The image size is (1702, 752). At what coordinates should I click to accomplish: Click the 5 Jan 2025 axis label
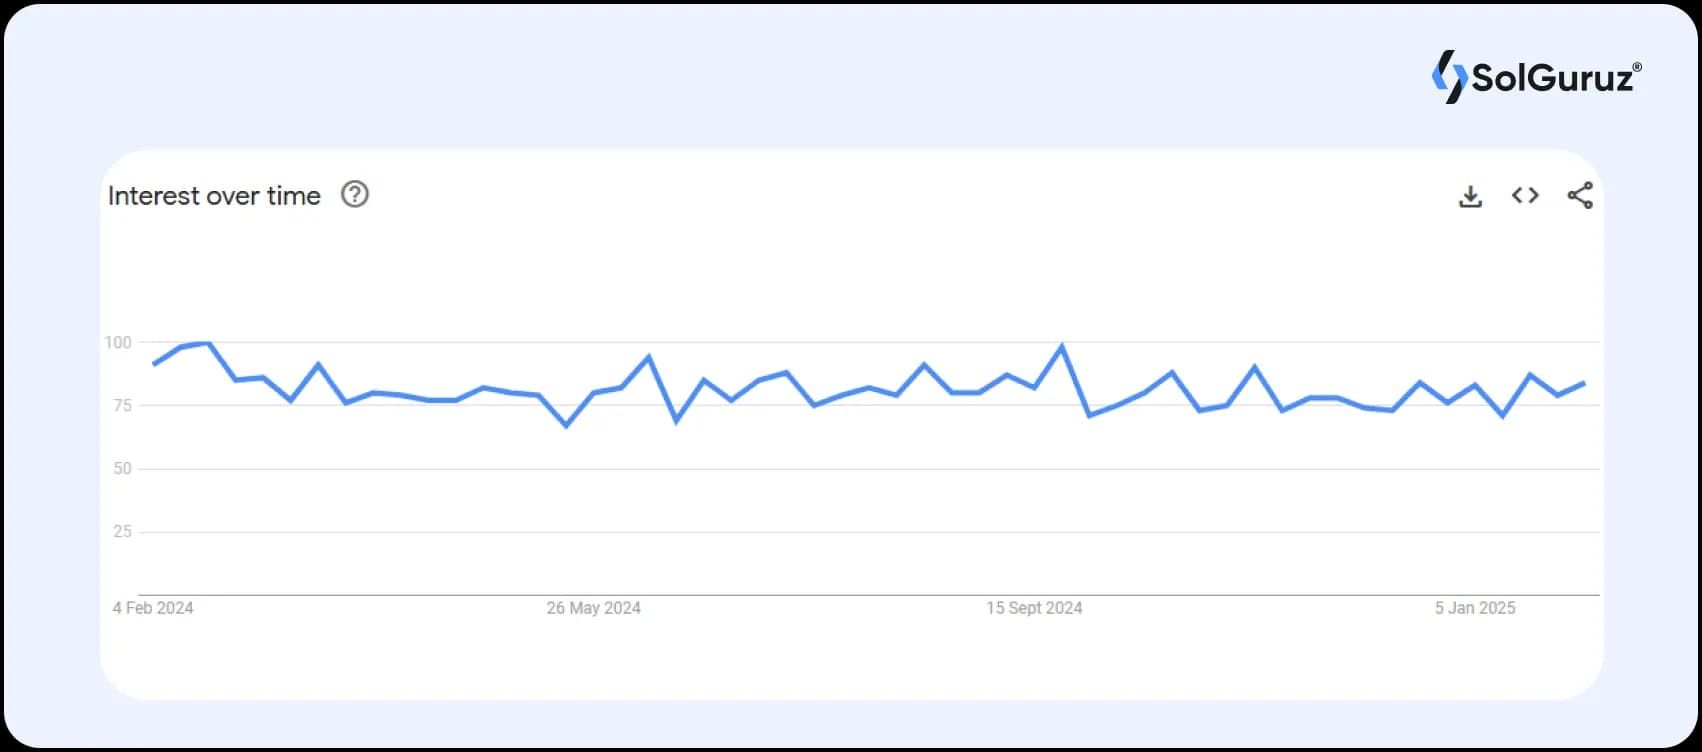[x=1475, y=607]
